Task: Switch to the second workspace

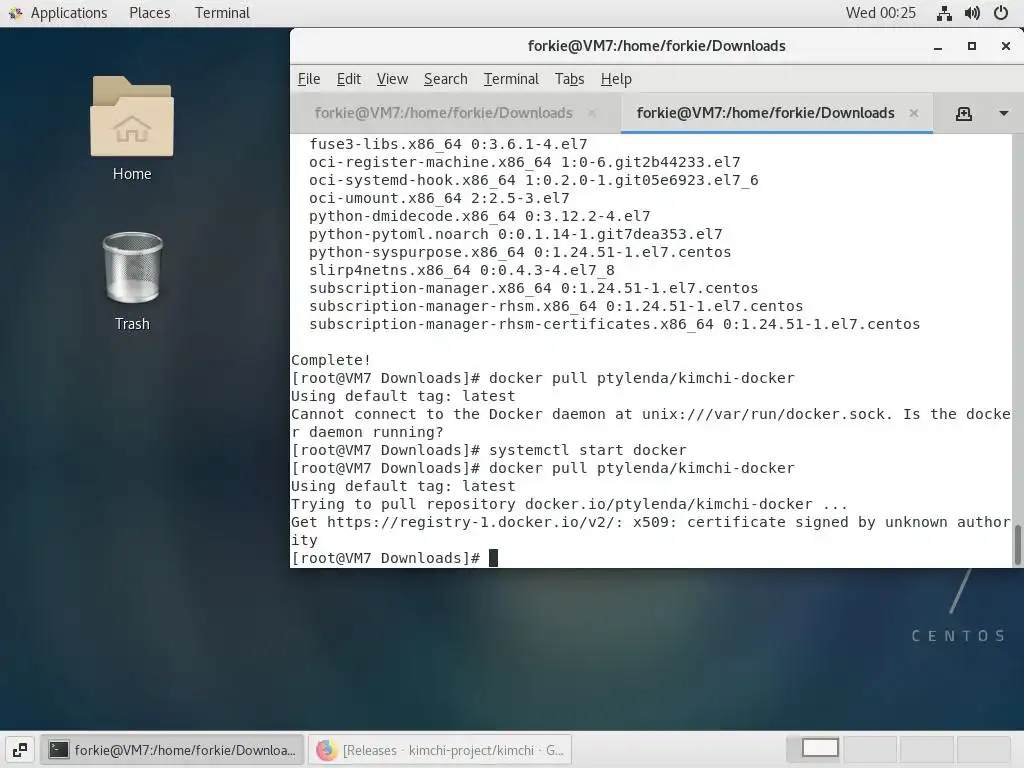Action: click(871, 750)
